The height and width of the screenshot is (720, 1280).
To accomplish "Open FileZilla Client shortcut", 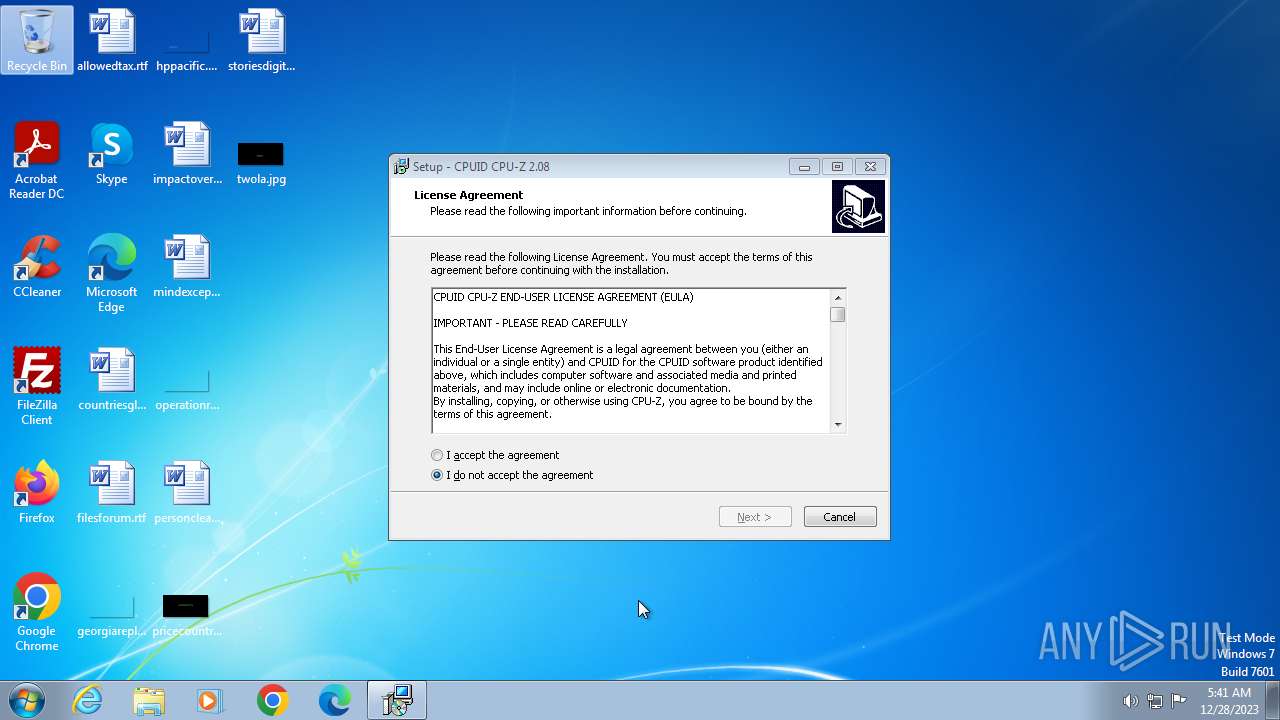I will (x=37, y=386).
